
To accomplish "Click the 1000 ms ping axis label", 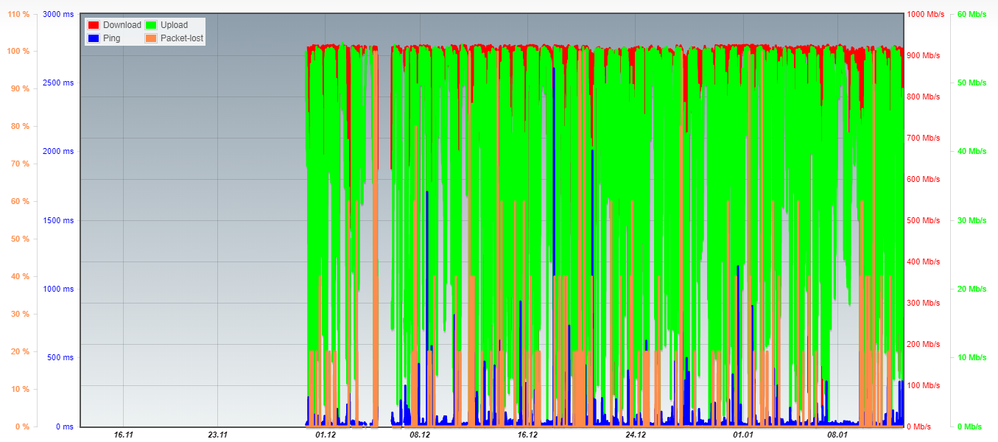I will coord(59,289).
